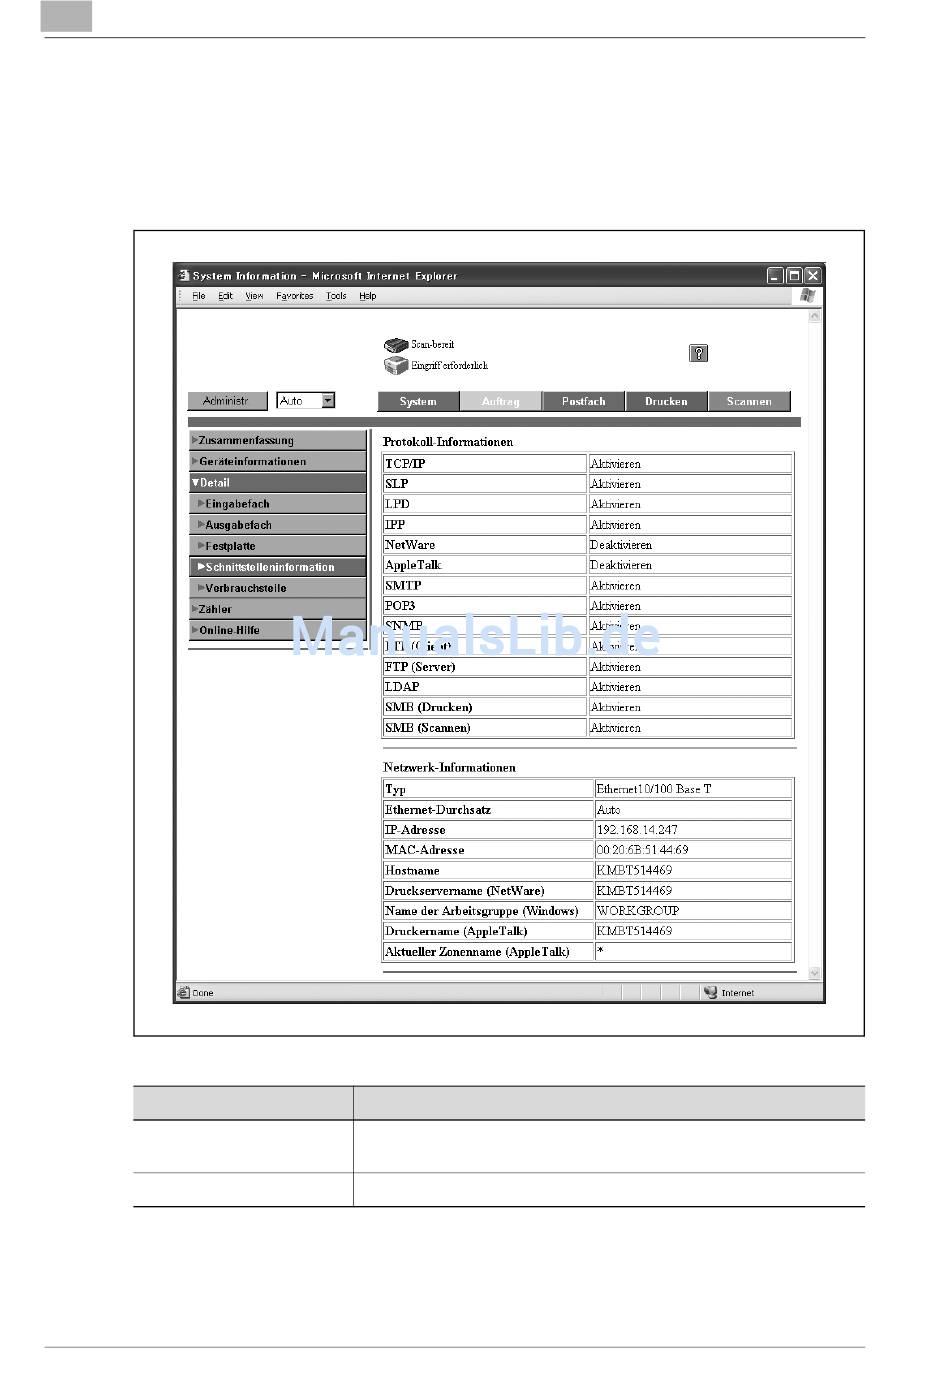Click KMBT514469 in the Hostname row

tap(634, 870)
